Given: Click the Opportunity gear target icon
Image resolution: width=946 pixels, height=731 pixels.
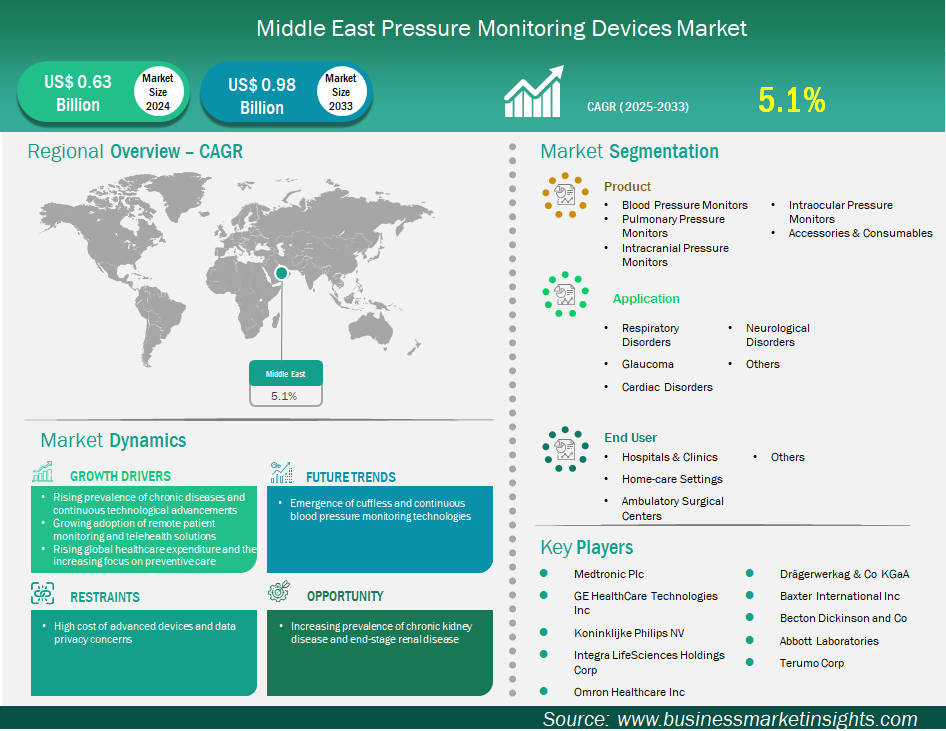Looking at the screenshot, I should pyautogui.click(x=279, y=592).
